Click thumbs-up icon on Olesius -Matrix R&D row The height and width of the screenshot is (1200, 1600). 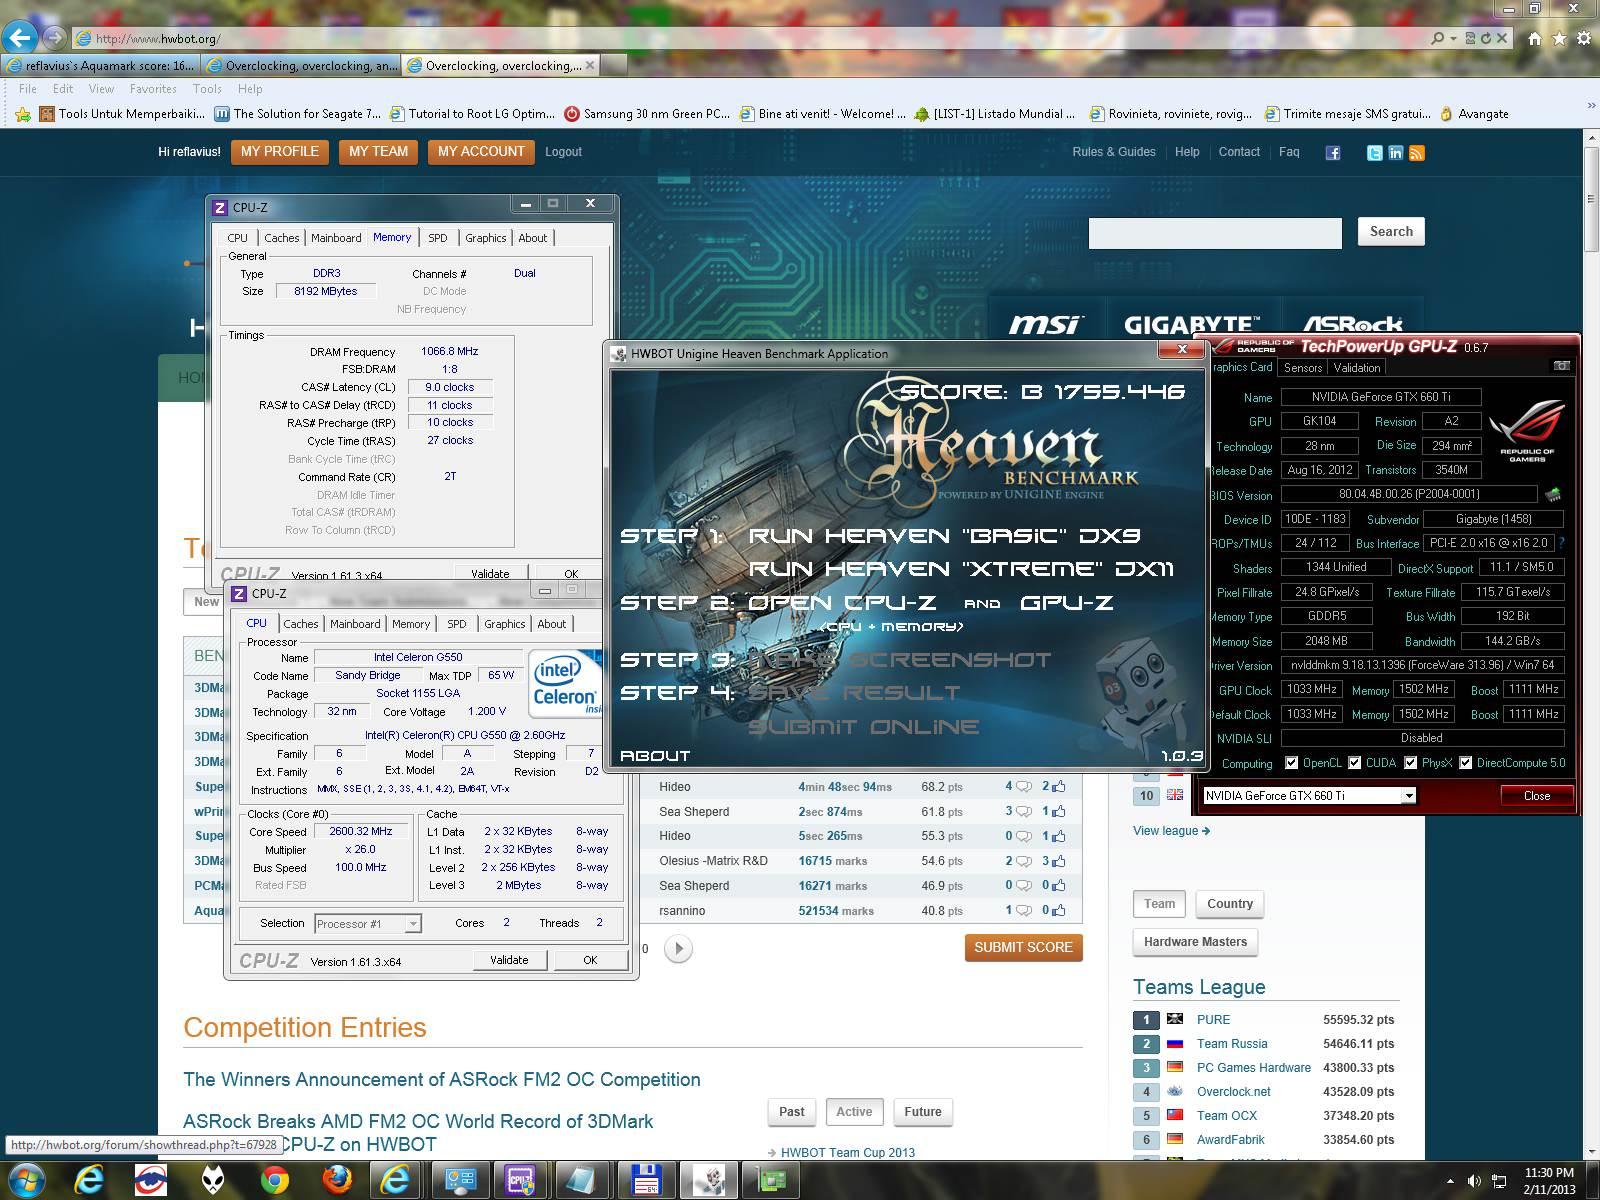(x=1058, y=861)
